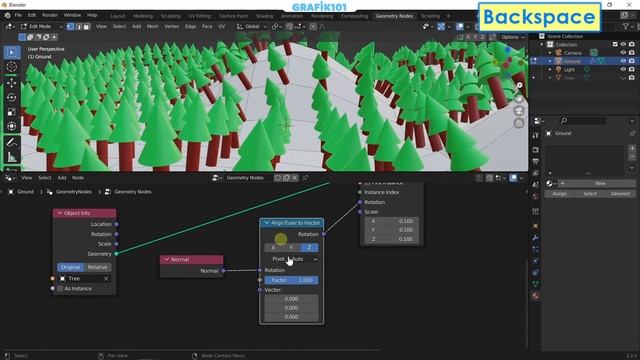Adjust the Factor 1.000 slider on node
Viewport: 640px width, 360px height.
291,280
